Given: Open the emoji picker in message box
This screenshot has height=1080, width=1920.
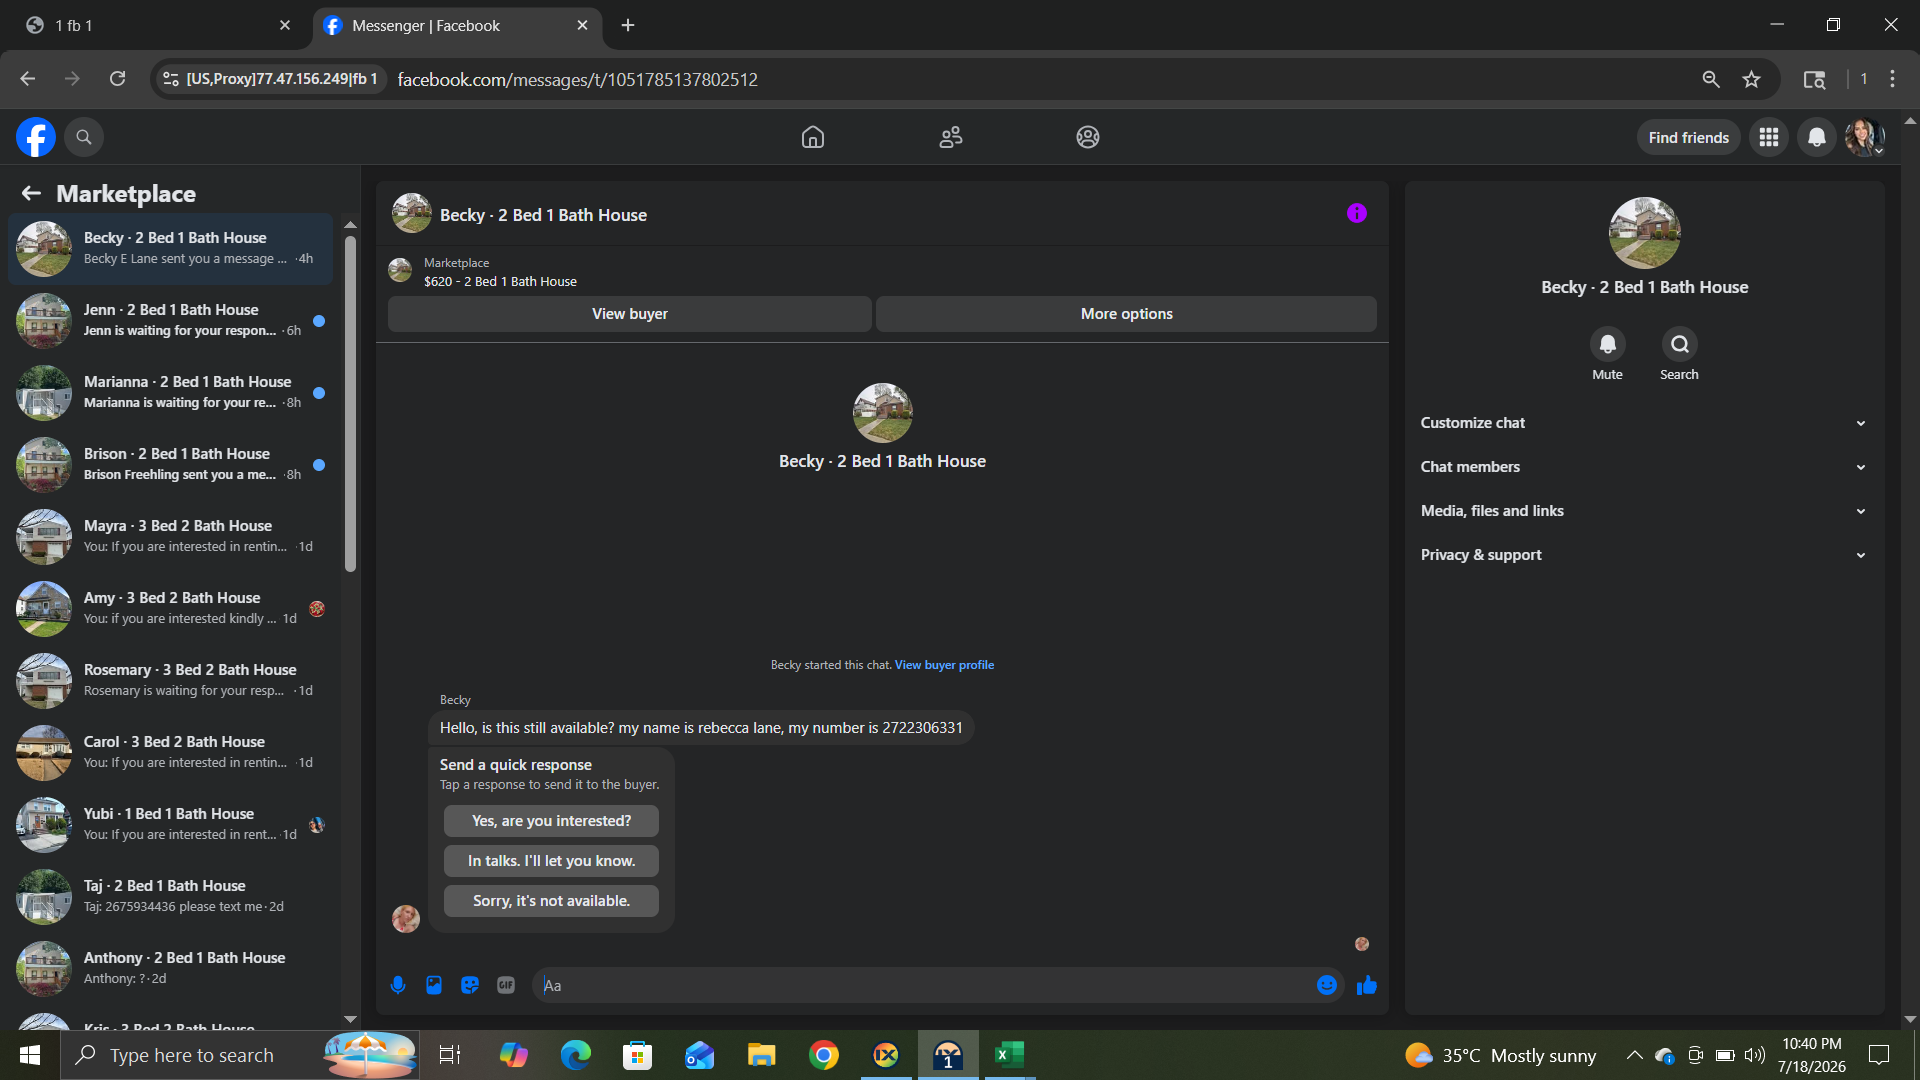Looking at the screenshot, I should pos(1327,985).
